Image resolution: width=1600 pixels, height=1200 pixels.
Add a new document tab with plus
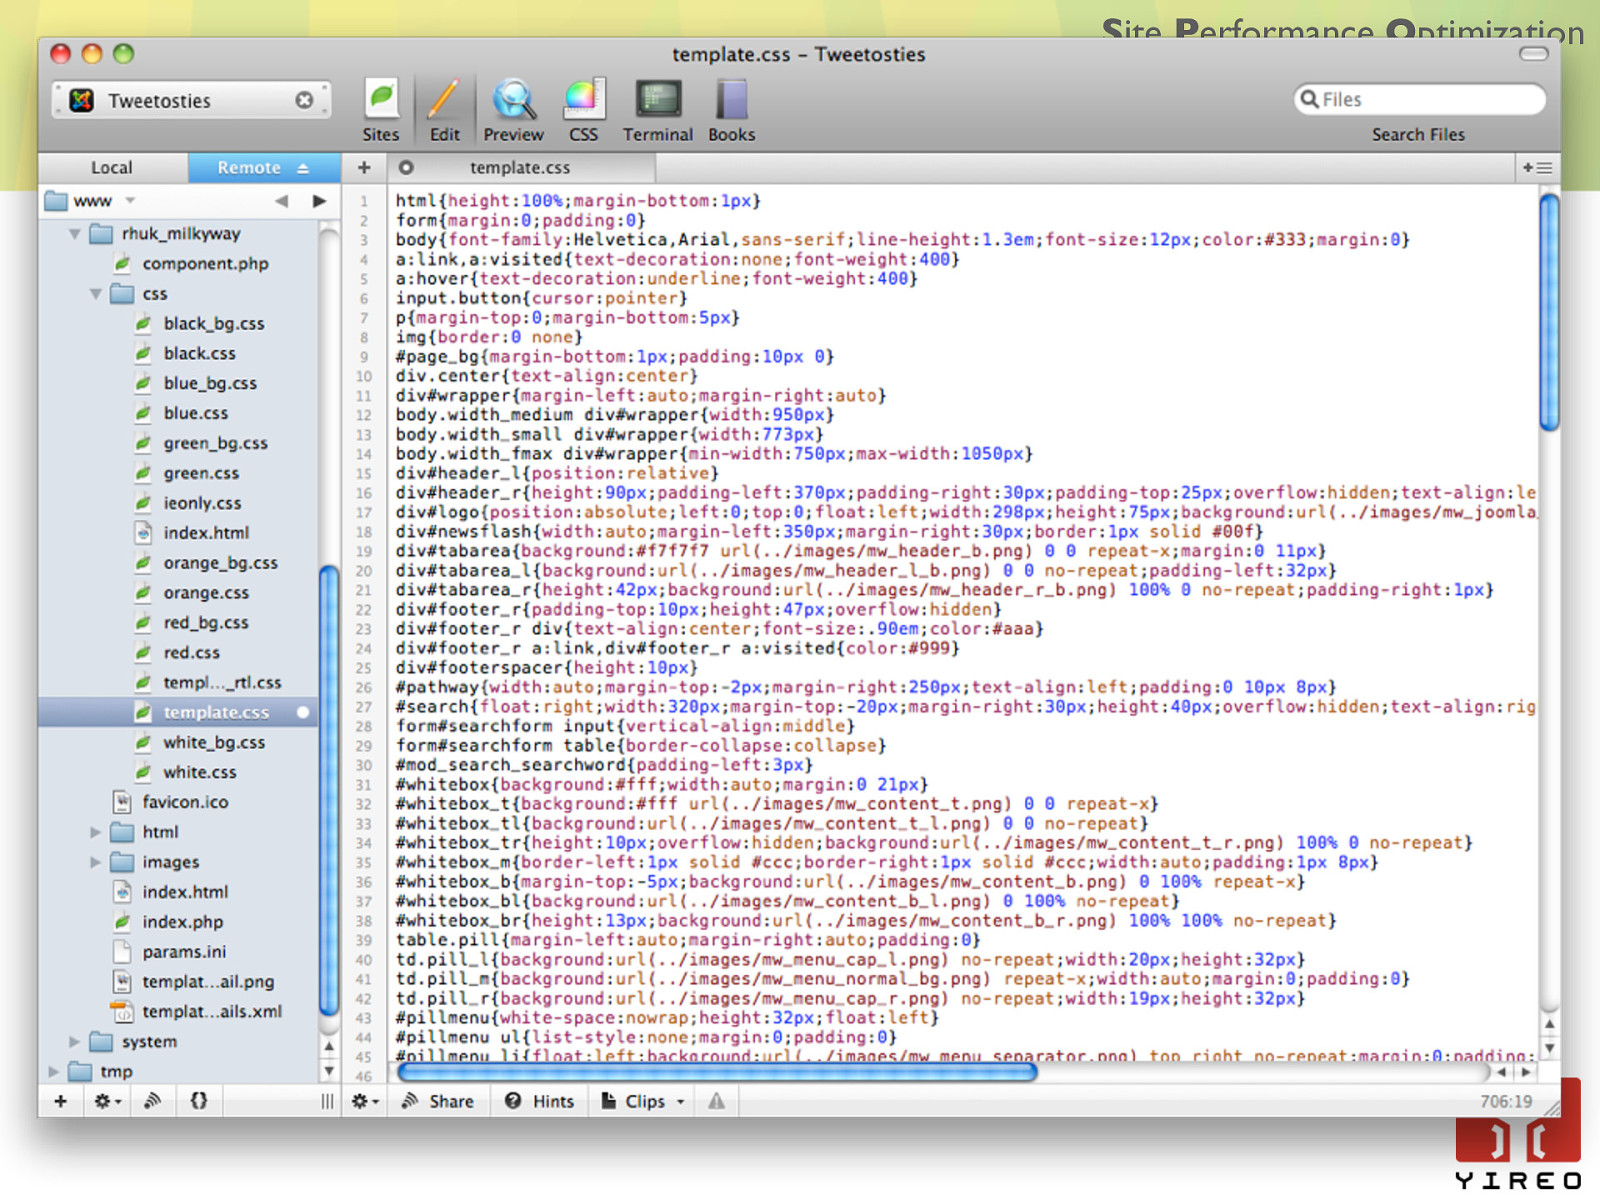(x=364, y=168)
